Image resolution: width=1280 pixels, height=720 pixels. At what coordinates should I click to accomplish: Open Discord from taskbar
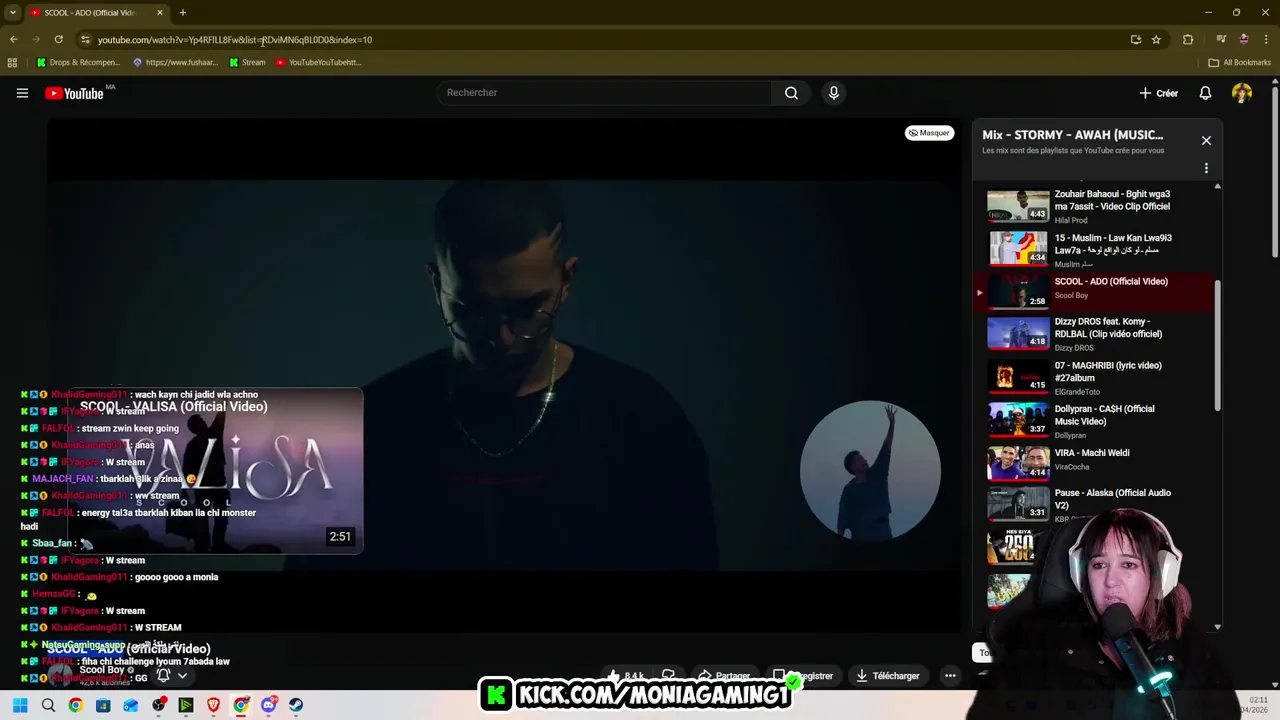click(x=268, y=705)
